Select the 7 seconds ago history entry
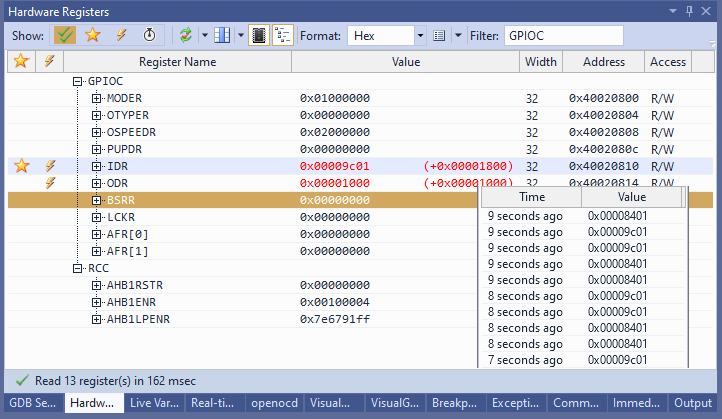The width and height of the screenshot is (722, 419). (582, 360)
